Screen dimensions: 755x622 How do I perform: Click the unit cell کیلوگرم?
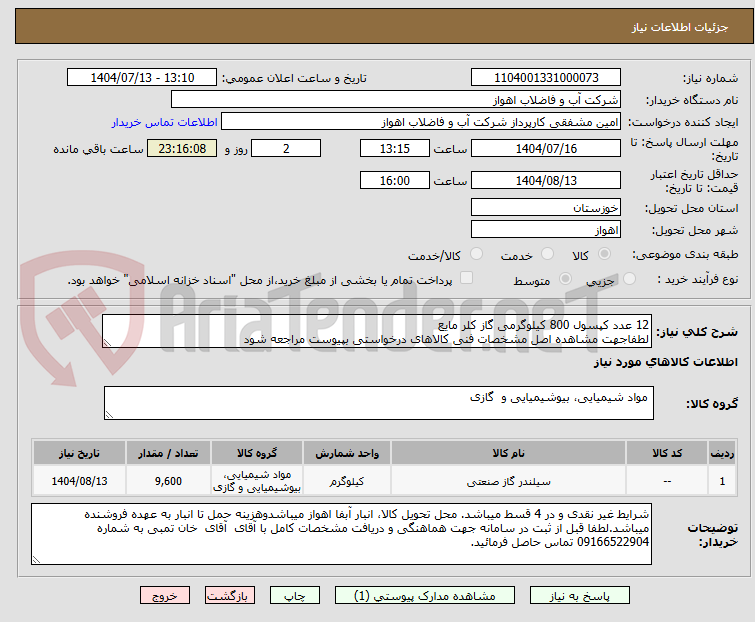pyautogui.click(x=347, y=481)
